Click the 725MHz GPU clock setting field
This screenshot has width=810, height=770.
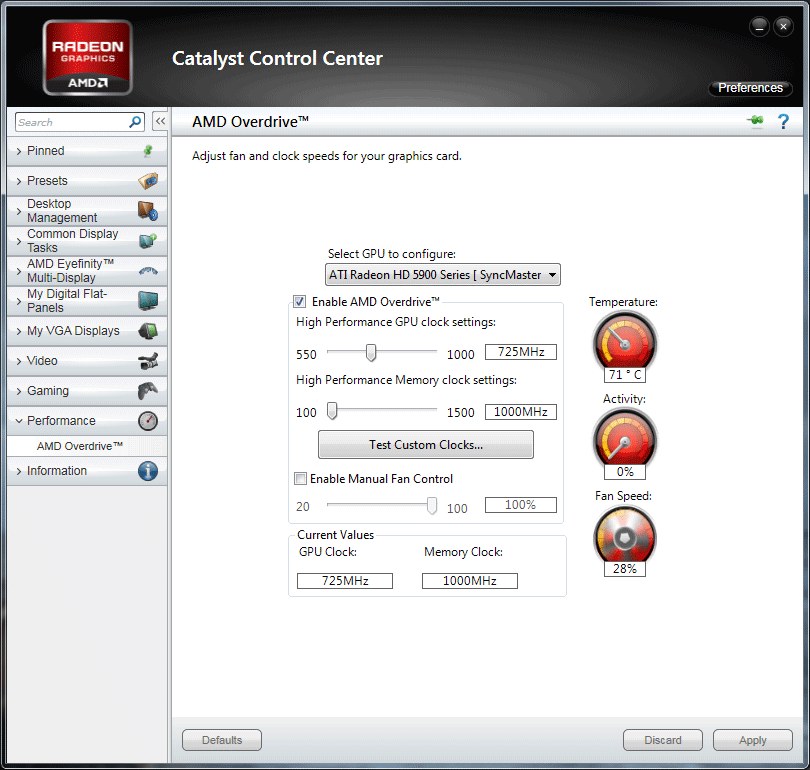click(x=521, y=352)
